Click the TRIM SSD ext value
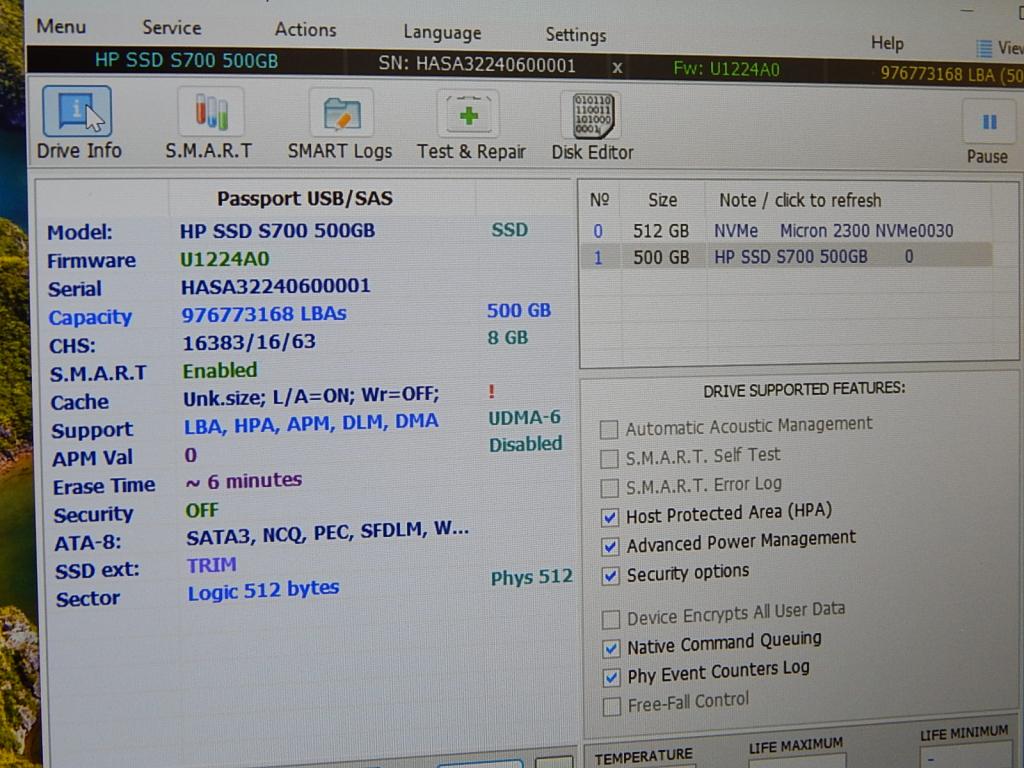Image resolution: width=1024 pixels, height=768 pixels. (212, 565)
